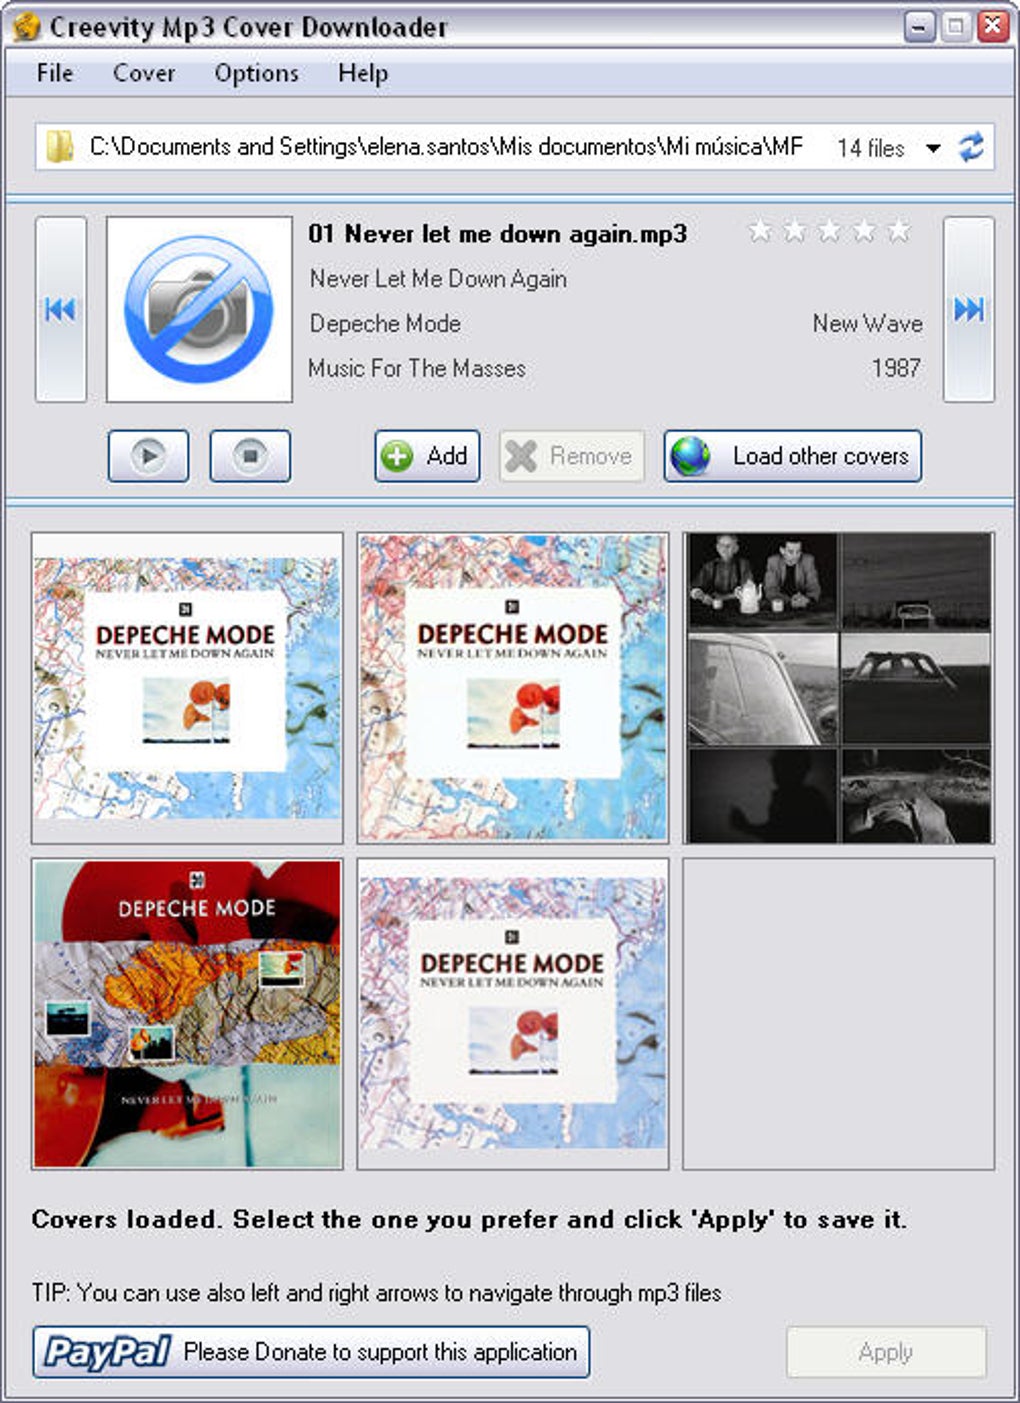
Task: Click year '1987'
Action: point(896,368)
